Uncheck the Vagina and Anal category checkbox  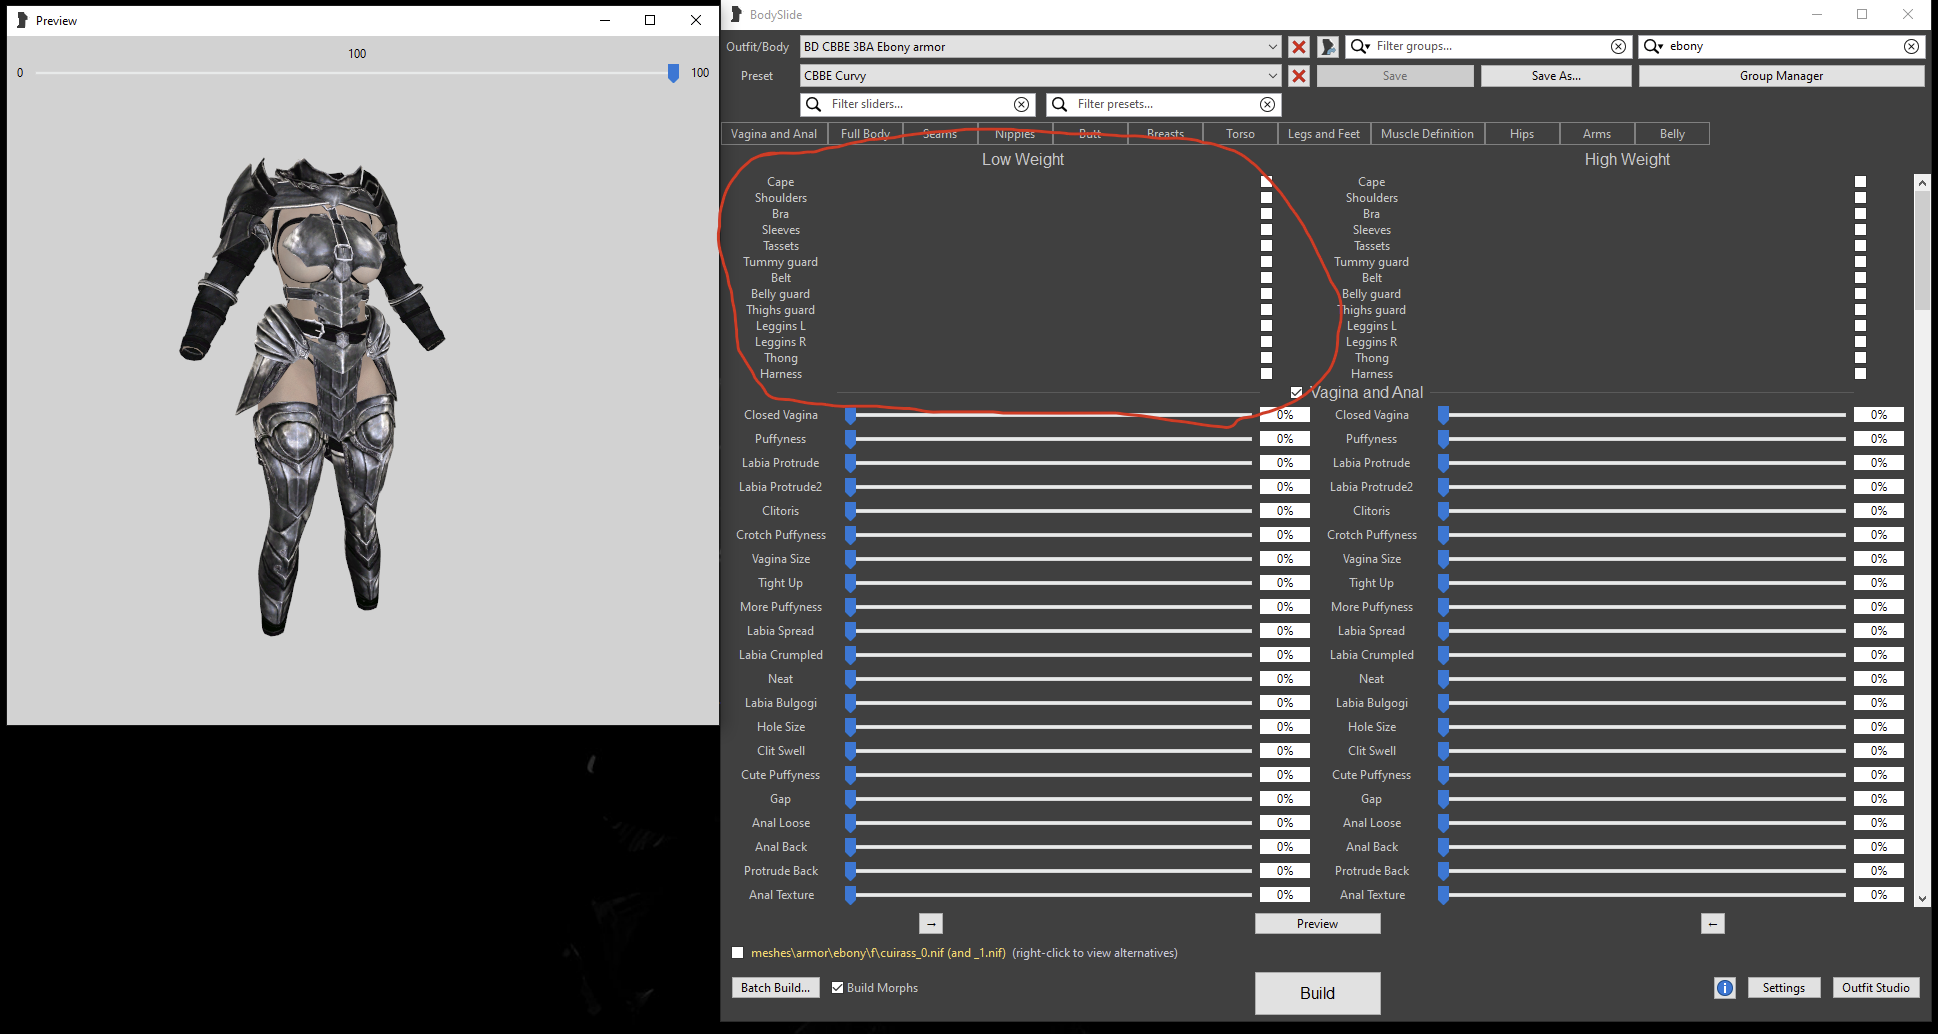[1296, 393]
